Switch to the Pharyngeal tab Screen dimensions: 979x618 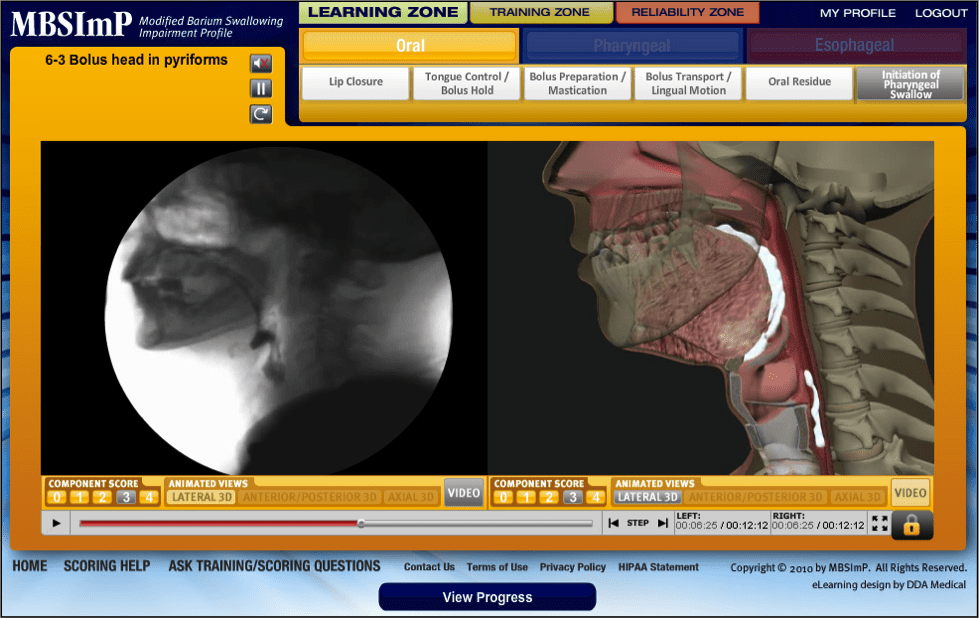tap(632, 46)
